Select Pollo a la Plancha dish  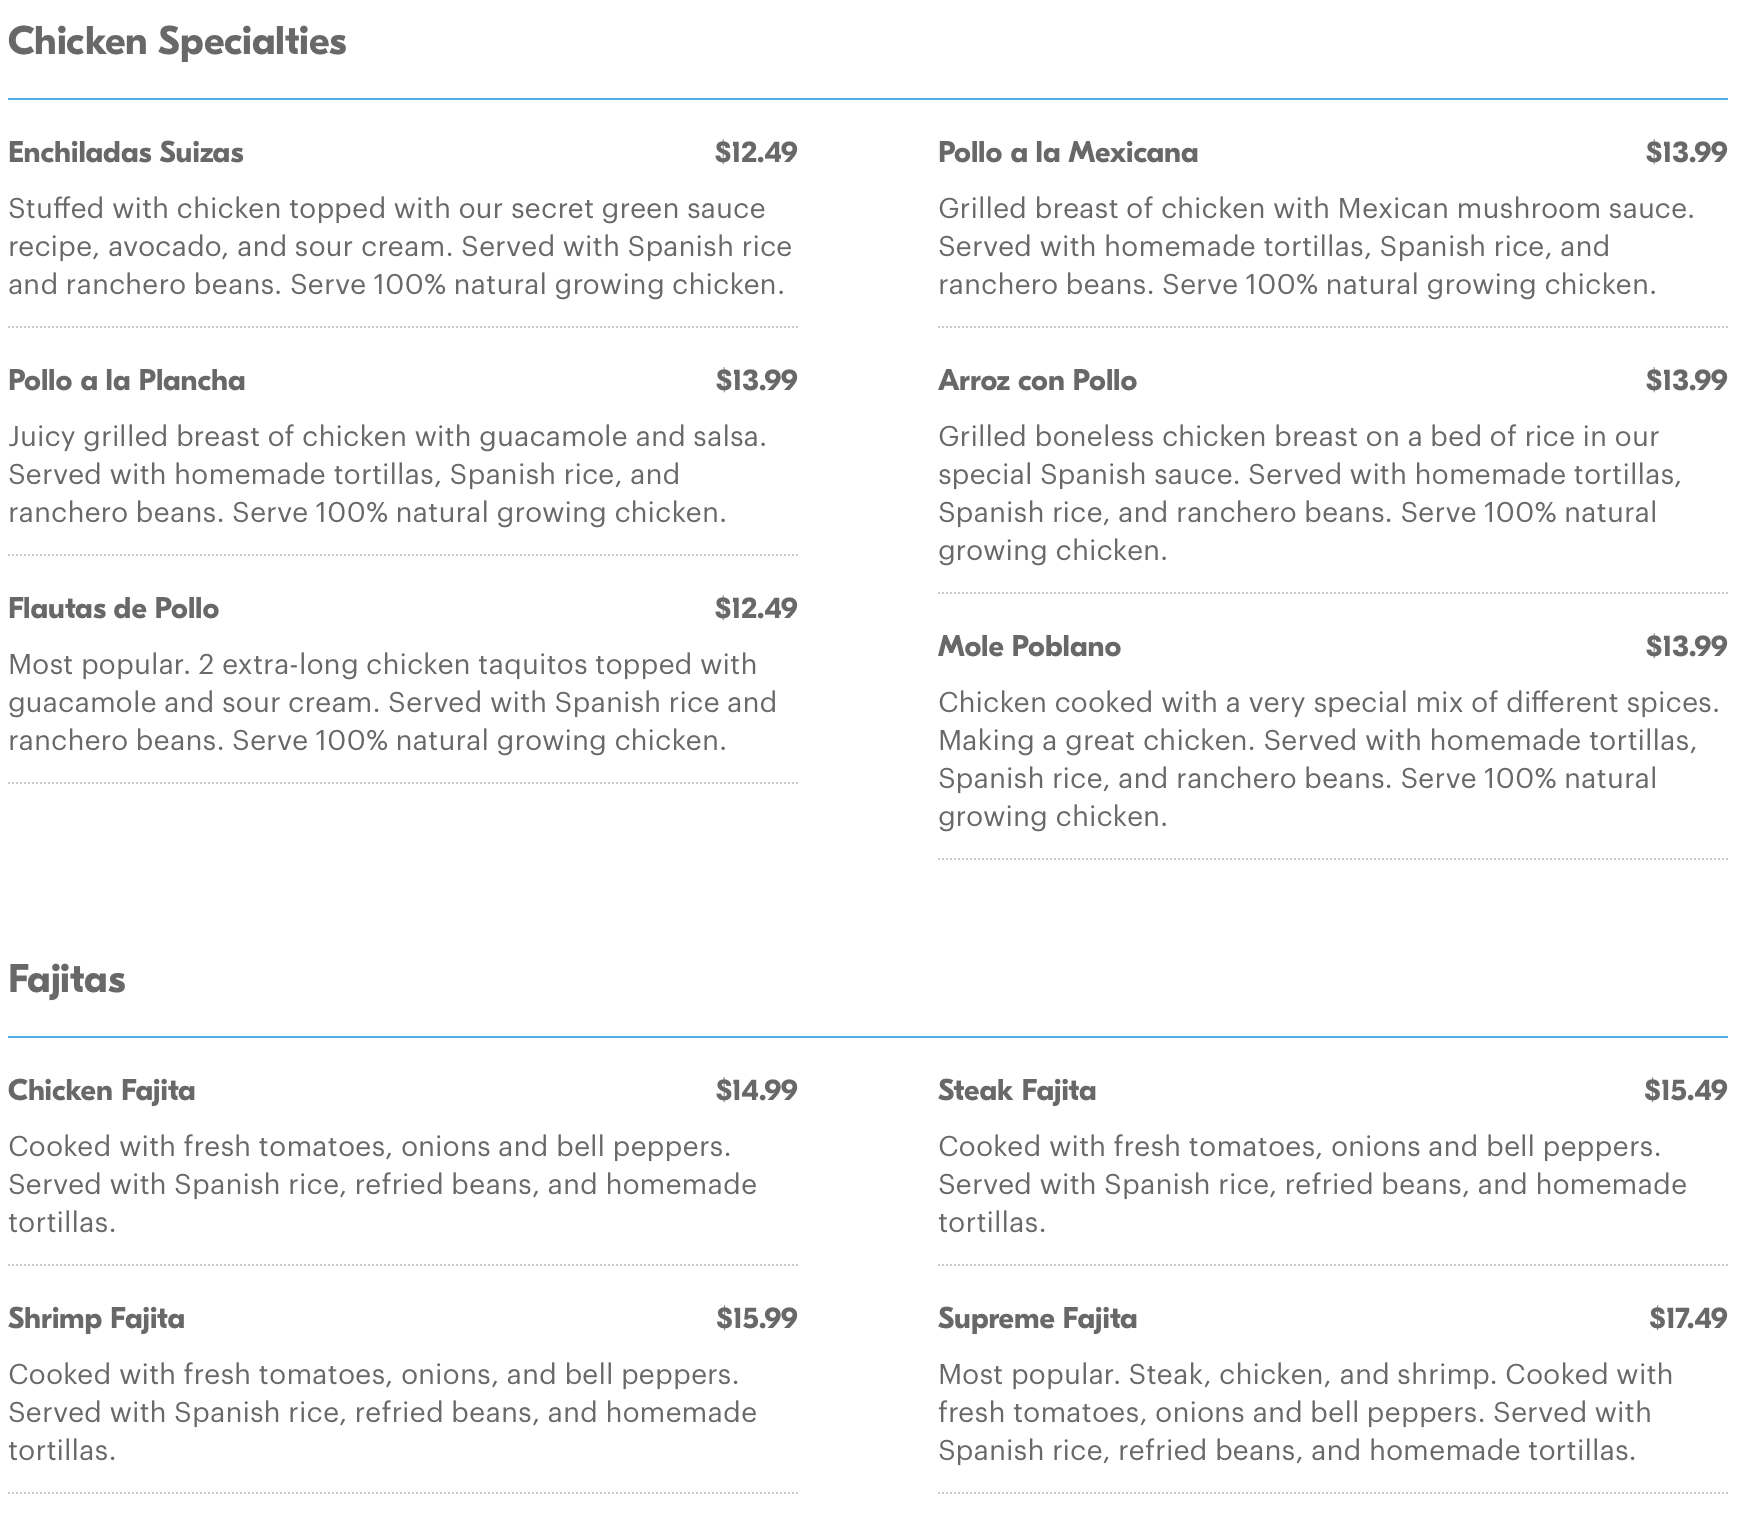[127, 380]
